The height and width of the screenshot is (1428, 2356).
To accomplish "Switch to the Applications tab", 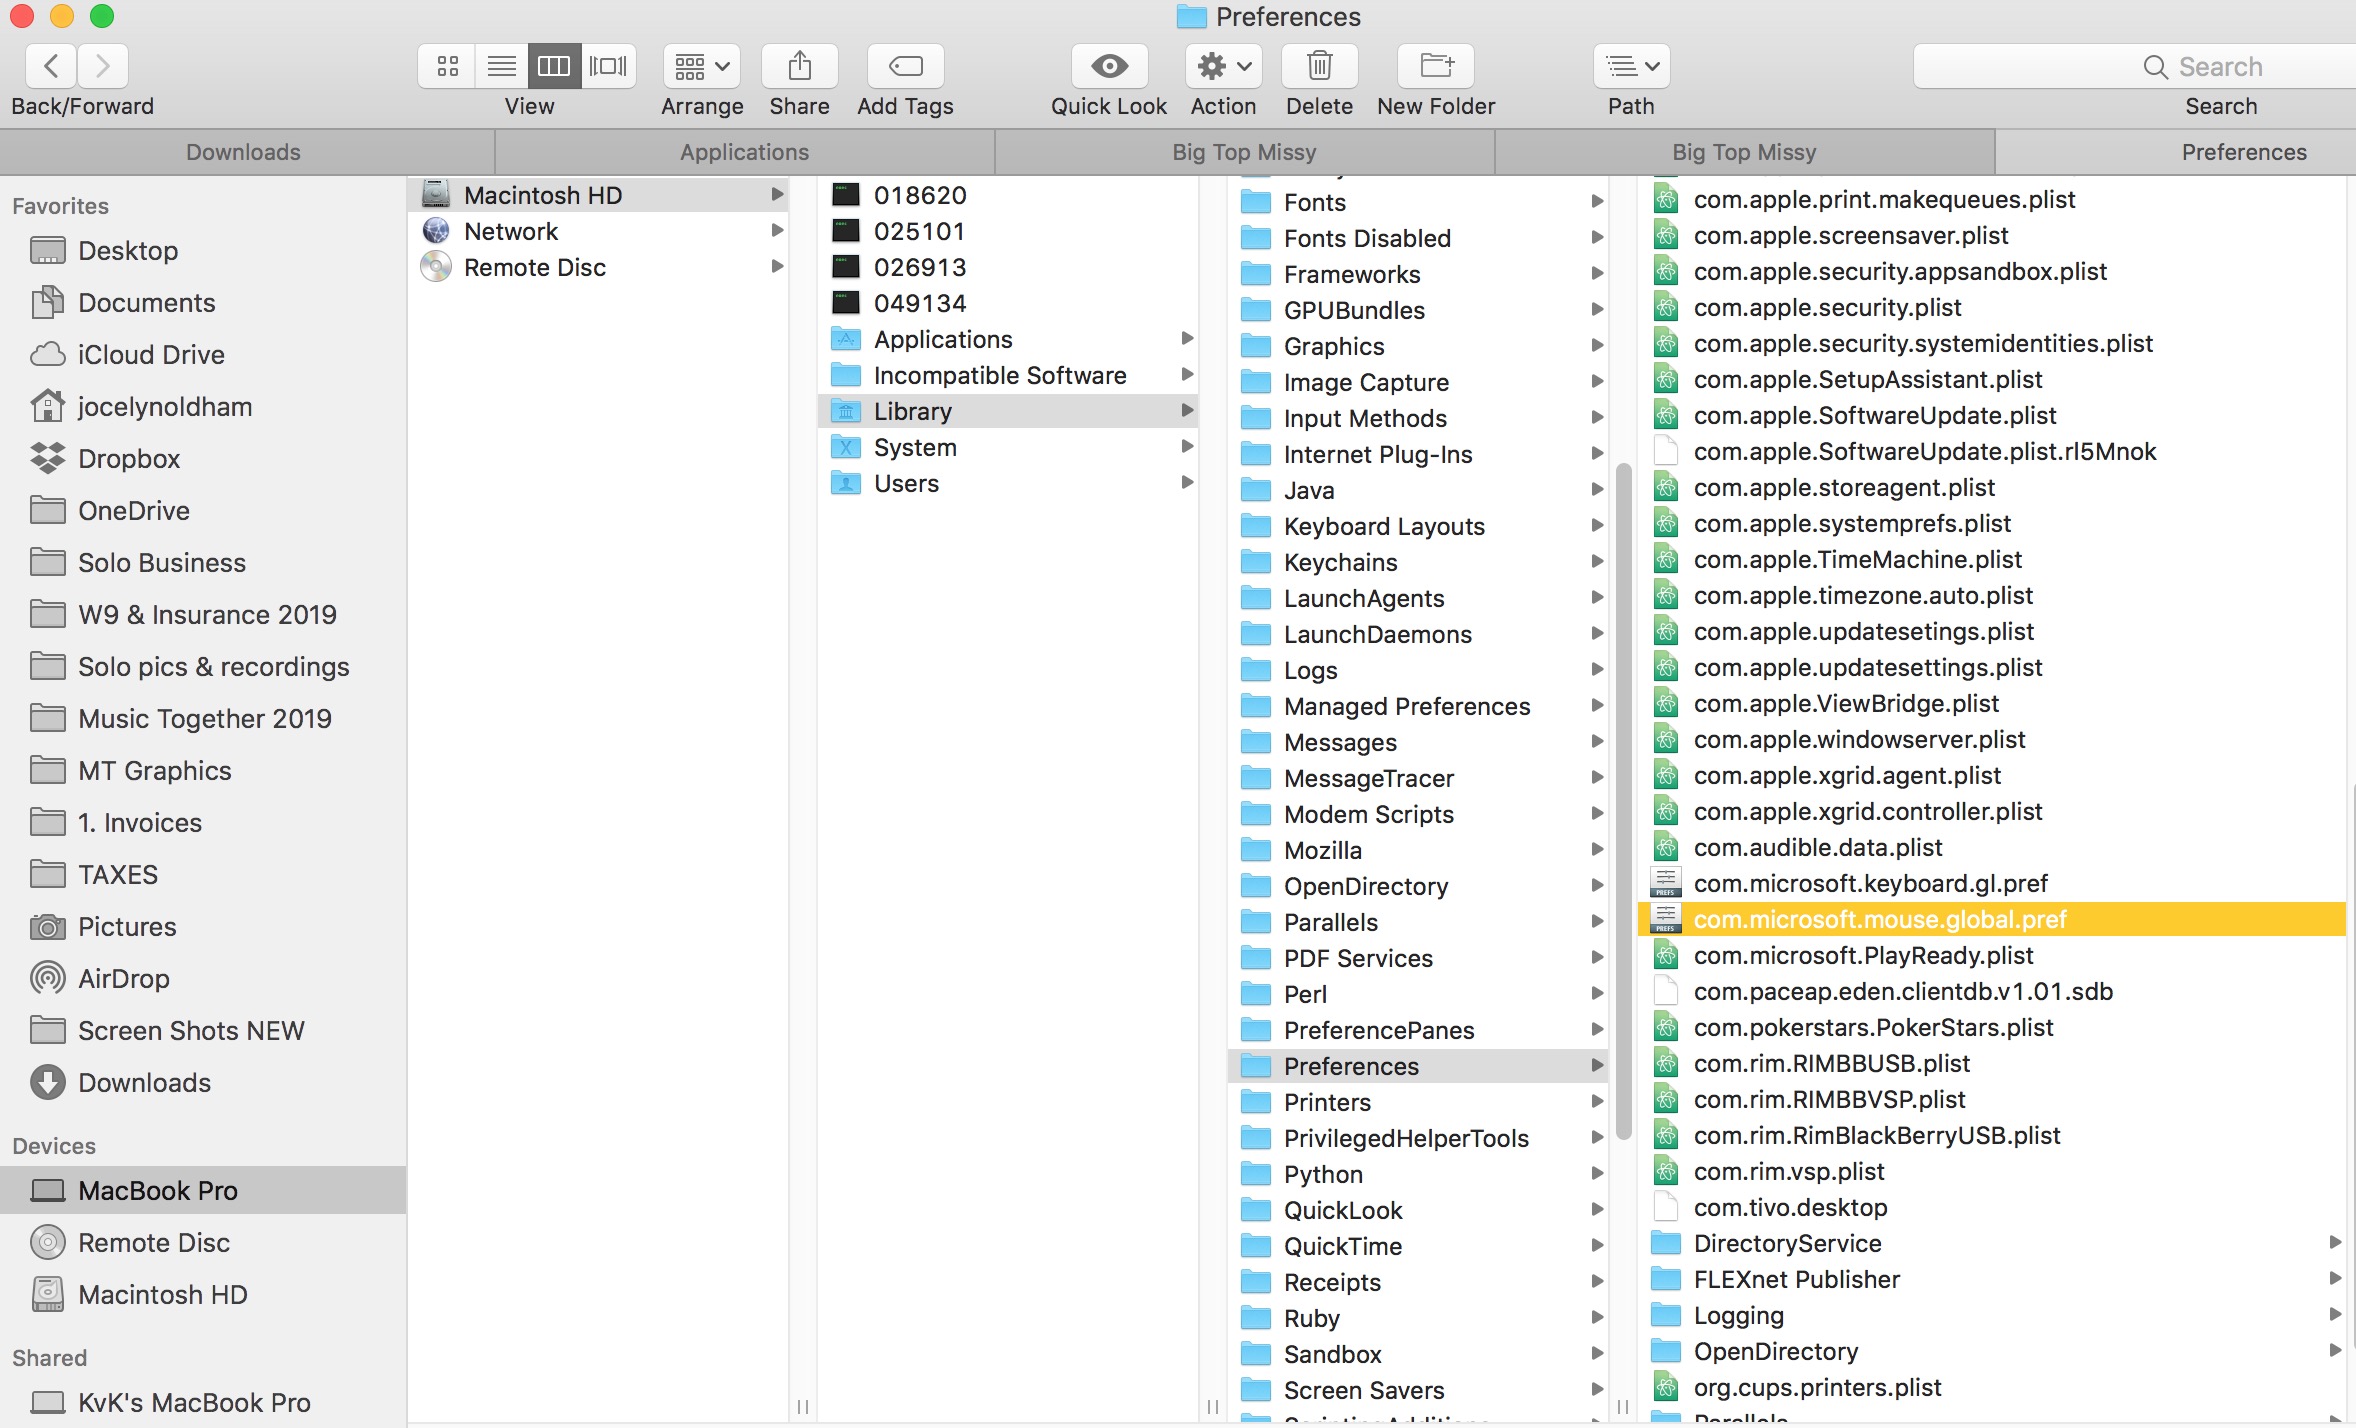I will tap(745, 152).
